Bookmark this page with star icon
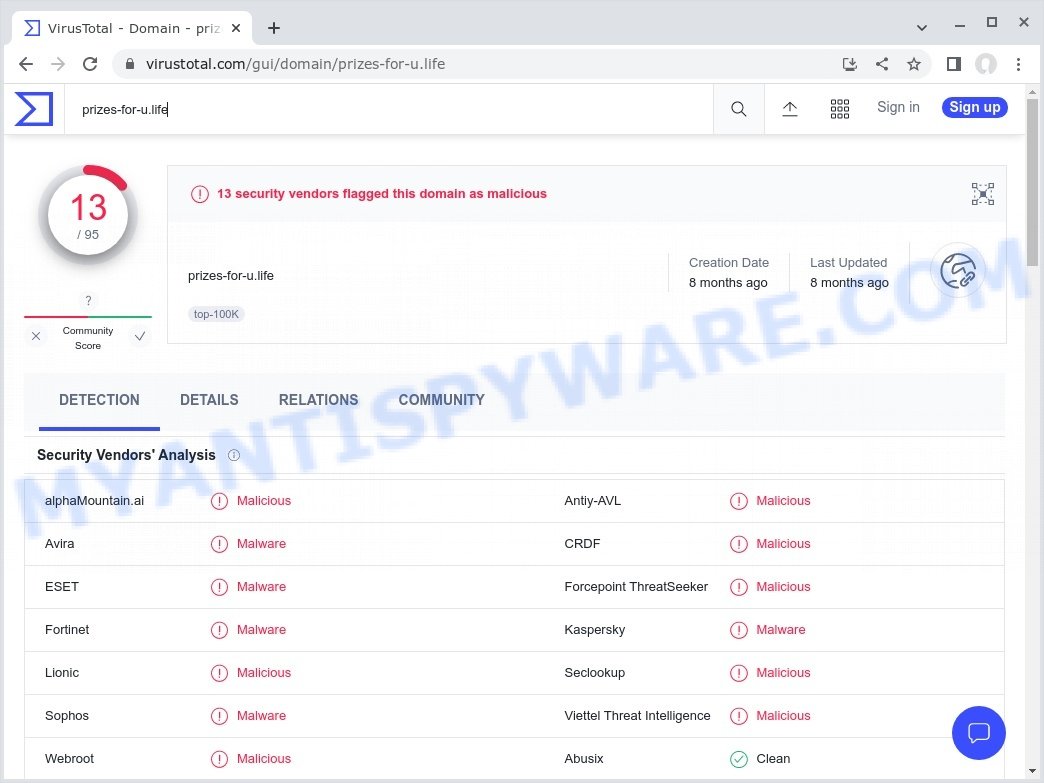 click(914, 64)
